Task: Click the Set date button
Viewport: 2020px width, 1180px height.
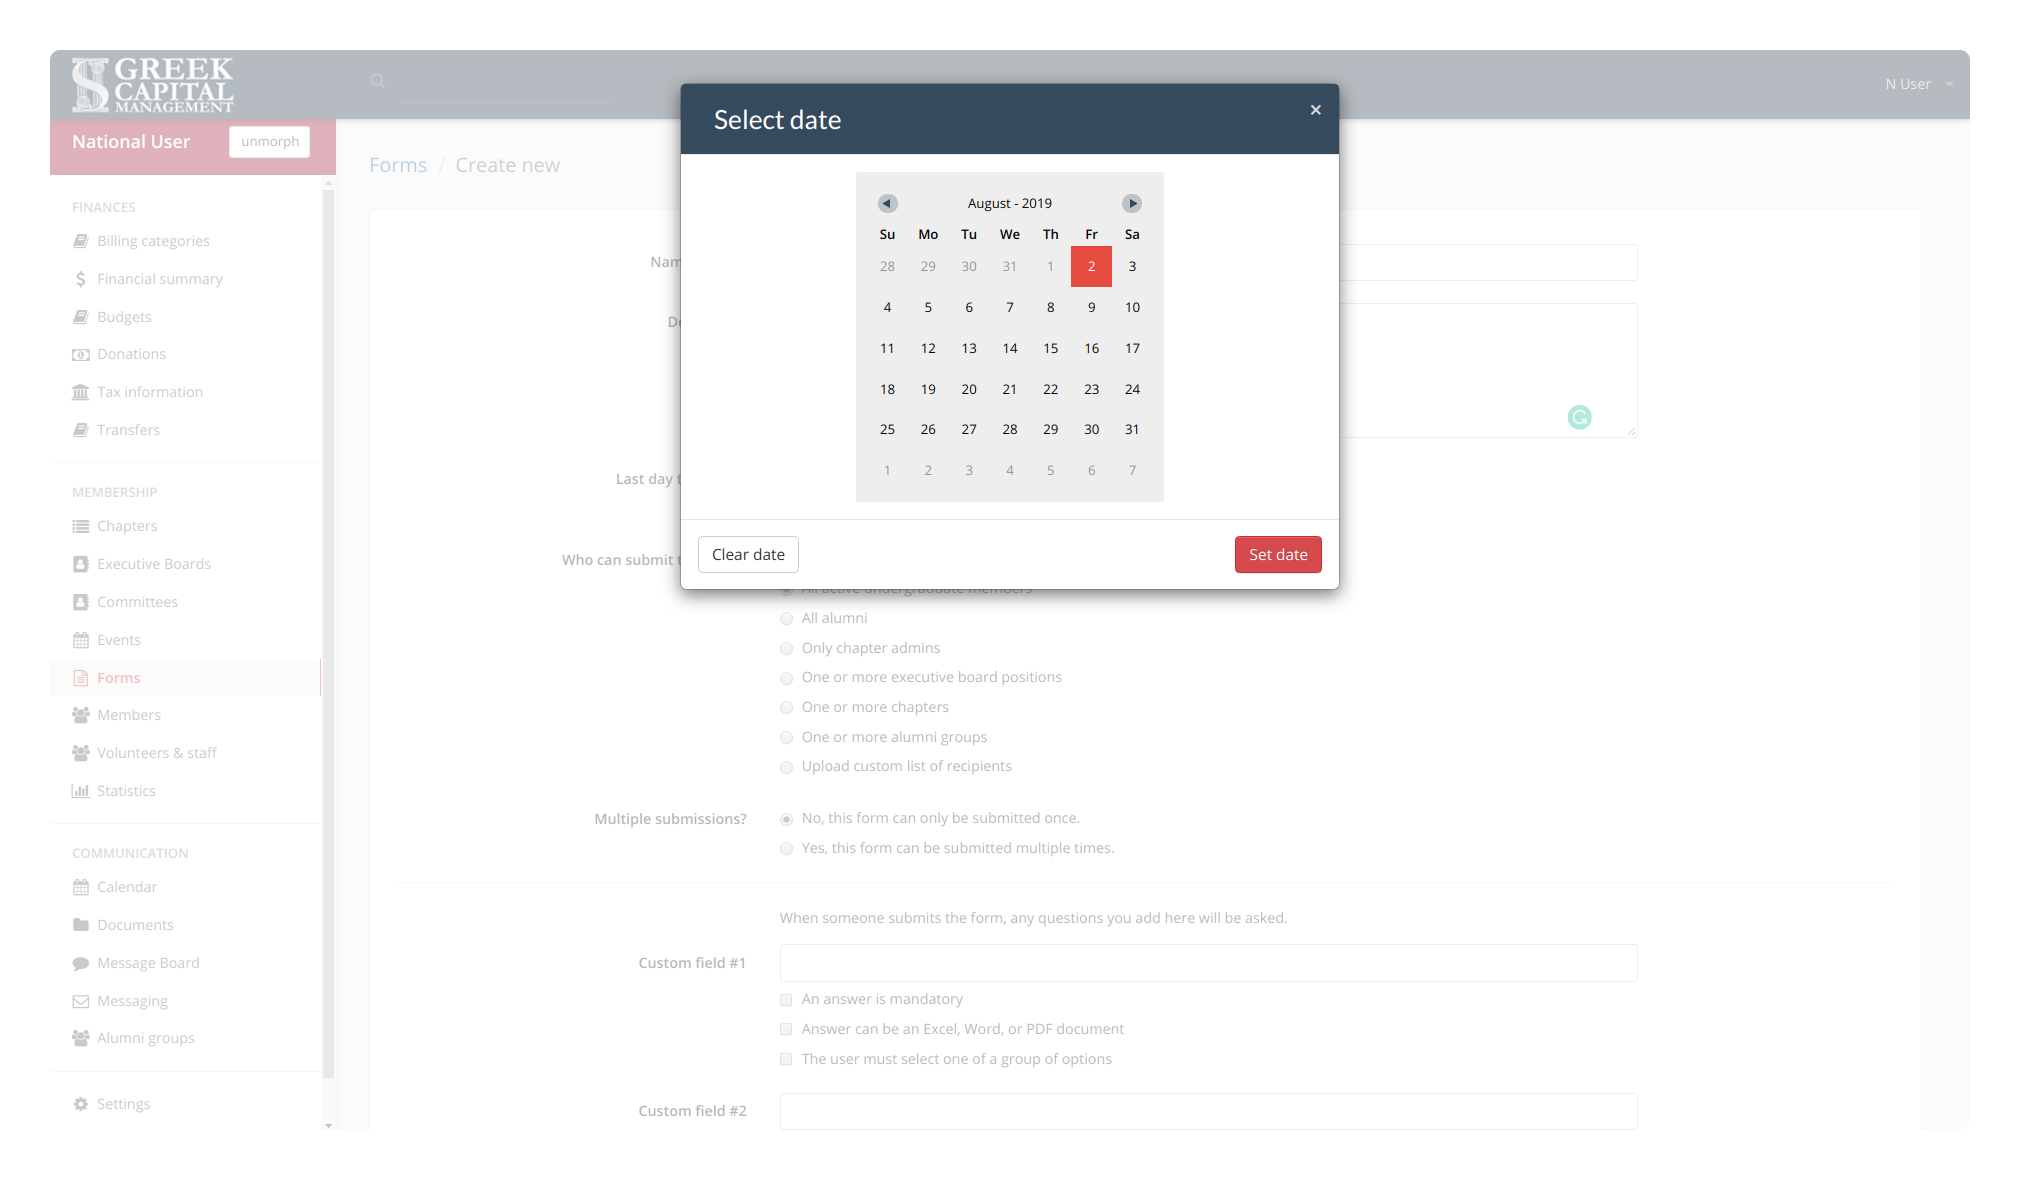Action: (1277, 553)
